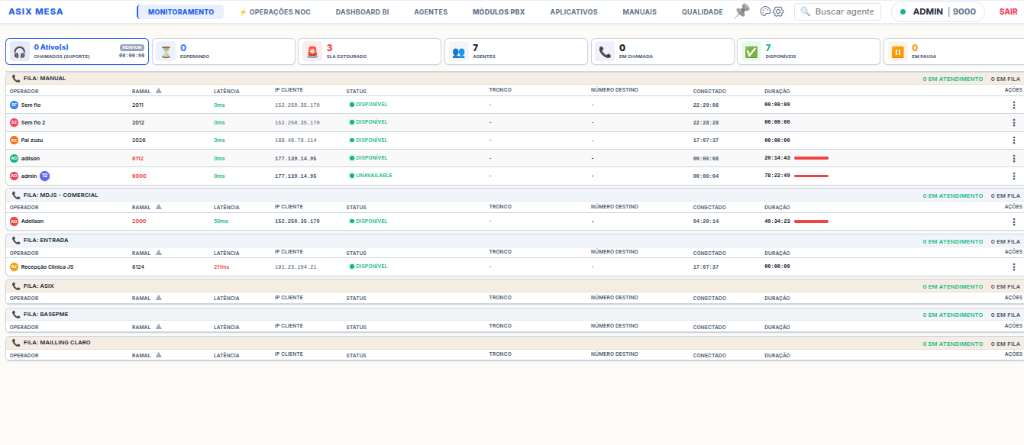The width and height of the screenshot is (1024, 445).
Task: Click the green check icon on Disponíveis card
Action: click(x=752, y=52)
